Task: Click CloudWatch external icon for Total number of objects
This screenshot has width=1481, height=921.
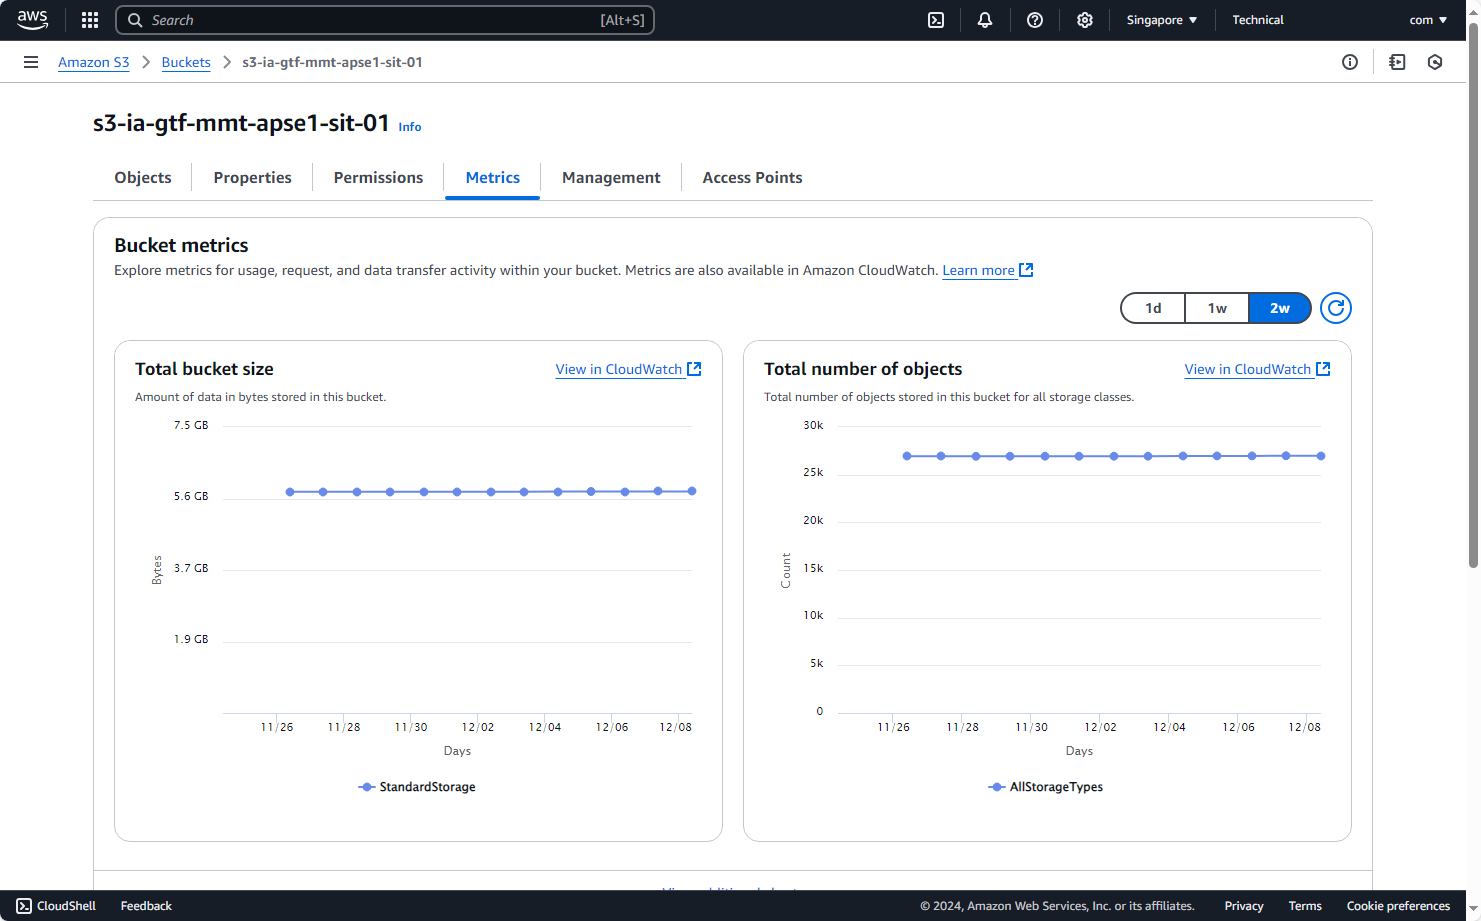Action: click(1323, 369)
